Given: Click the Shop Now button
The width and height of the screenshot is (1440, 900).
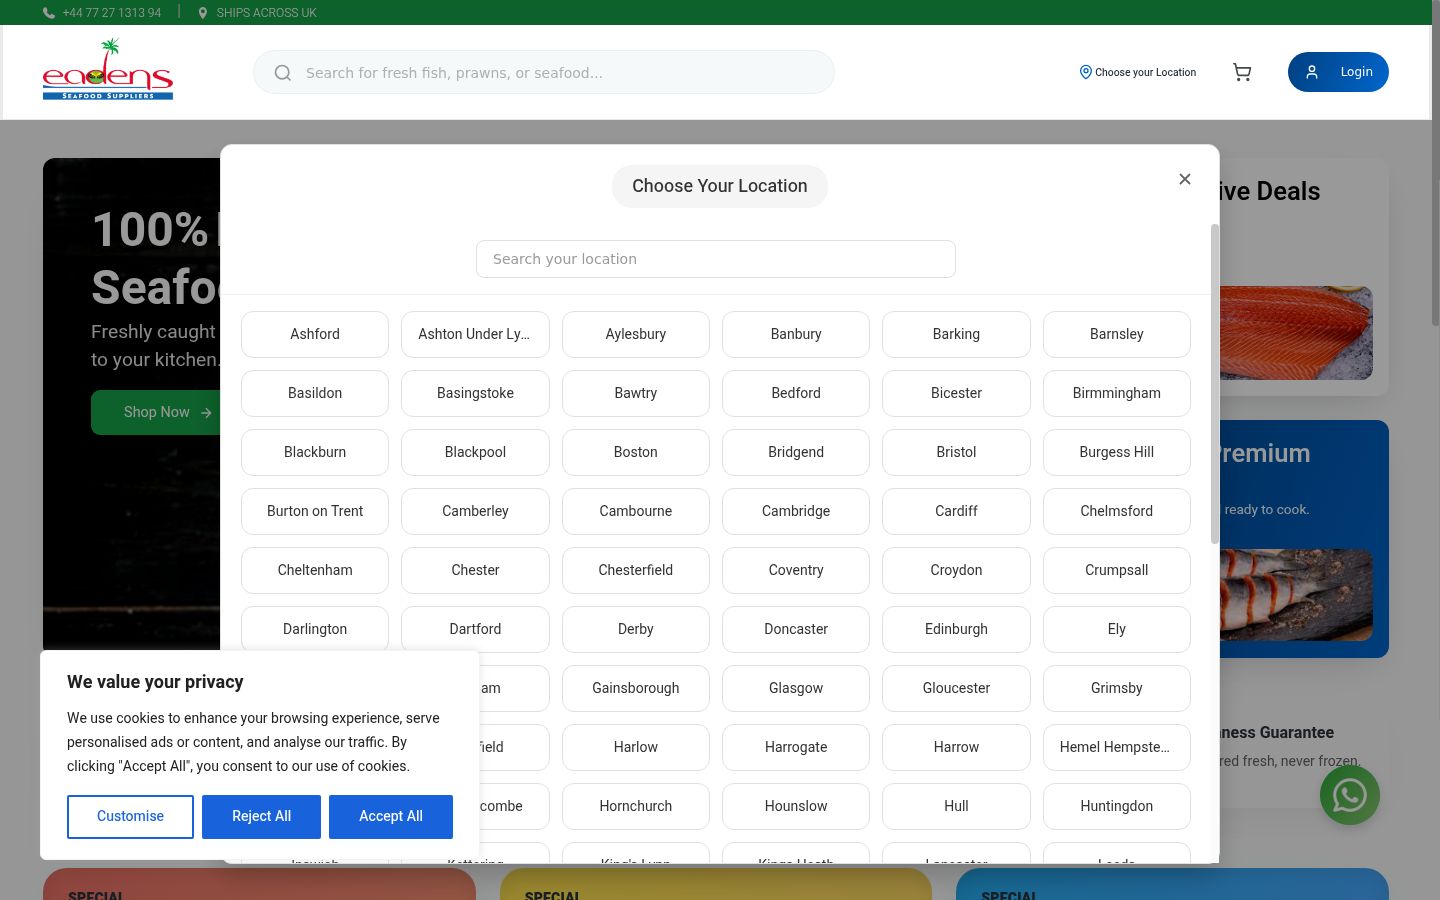Looking at the screenshot, I should 167,412.
